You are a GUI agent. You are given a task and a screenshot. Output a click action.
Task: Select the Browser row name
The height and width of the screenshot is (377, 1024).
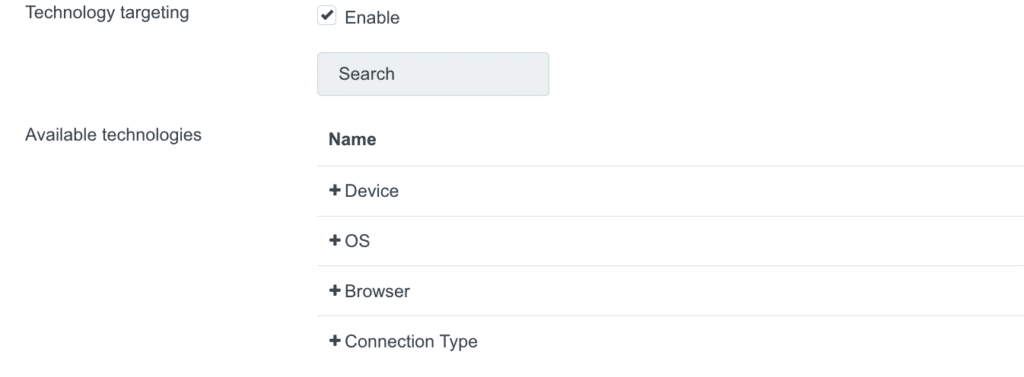click(377, 291)
